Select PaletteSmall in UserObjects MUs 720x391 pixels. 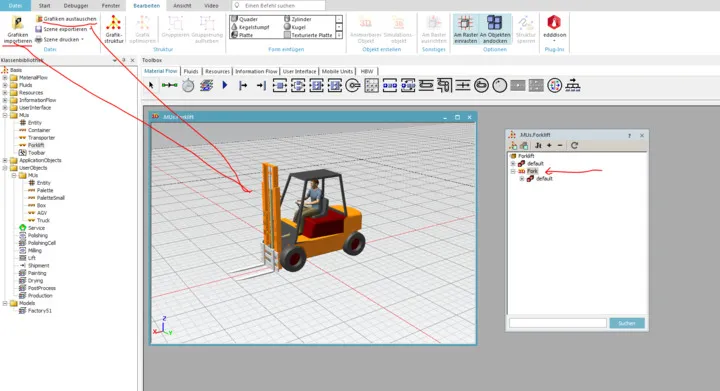(x=51, y=198)
